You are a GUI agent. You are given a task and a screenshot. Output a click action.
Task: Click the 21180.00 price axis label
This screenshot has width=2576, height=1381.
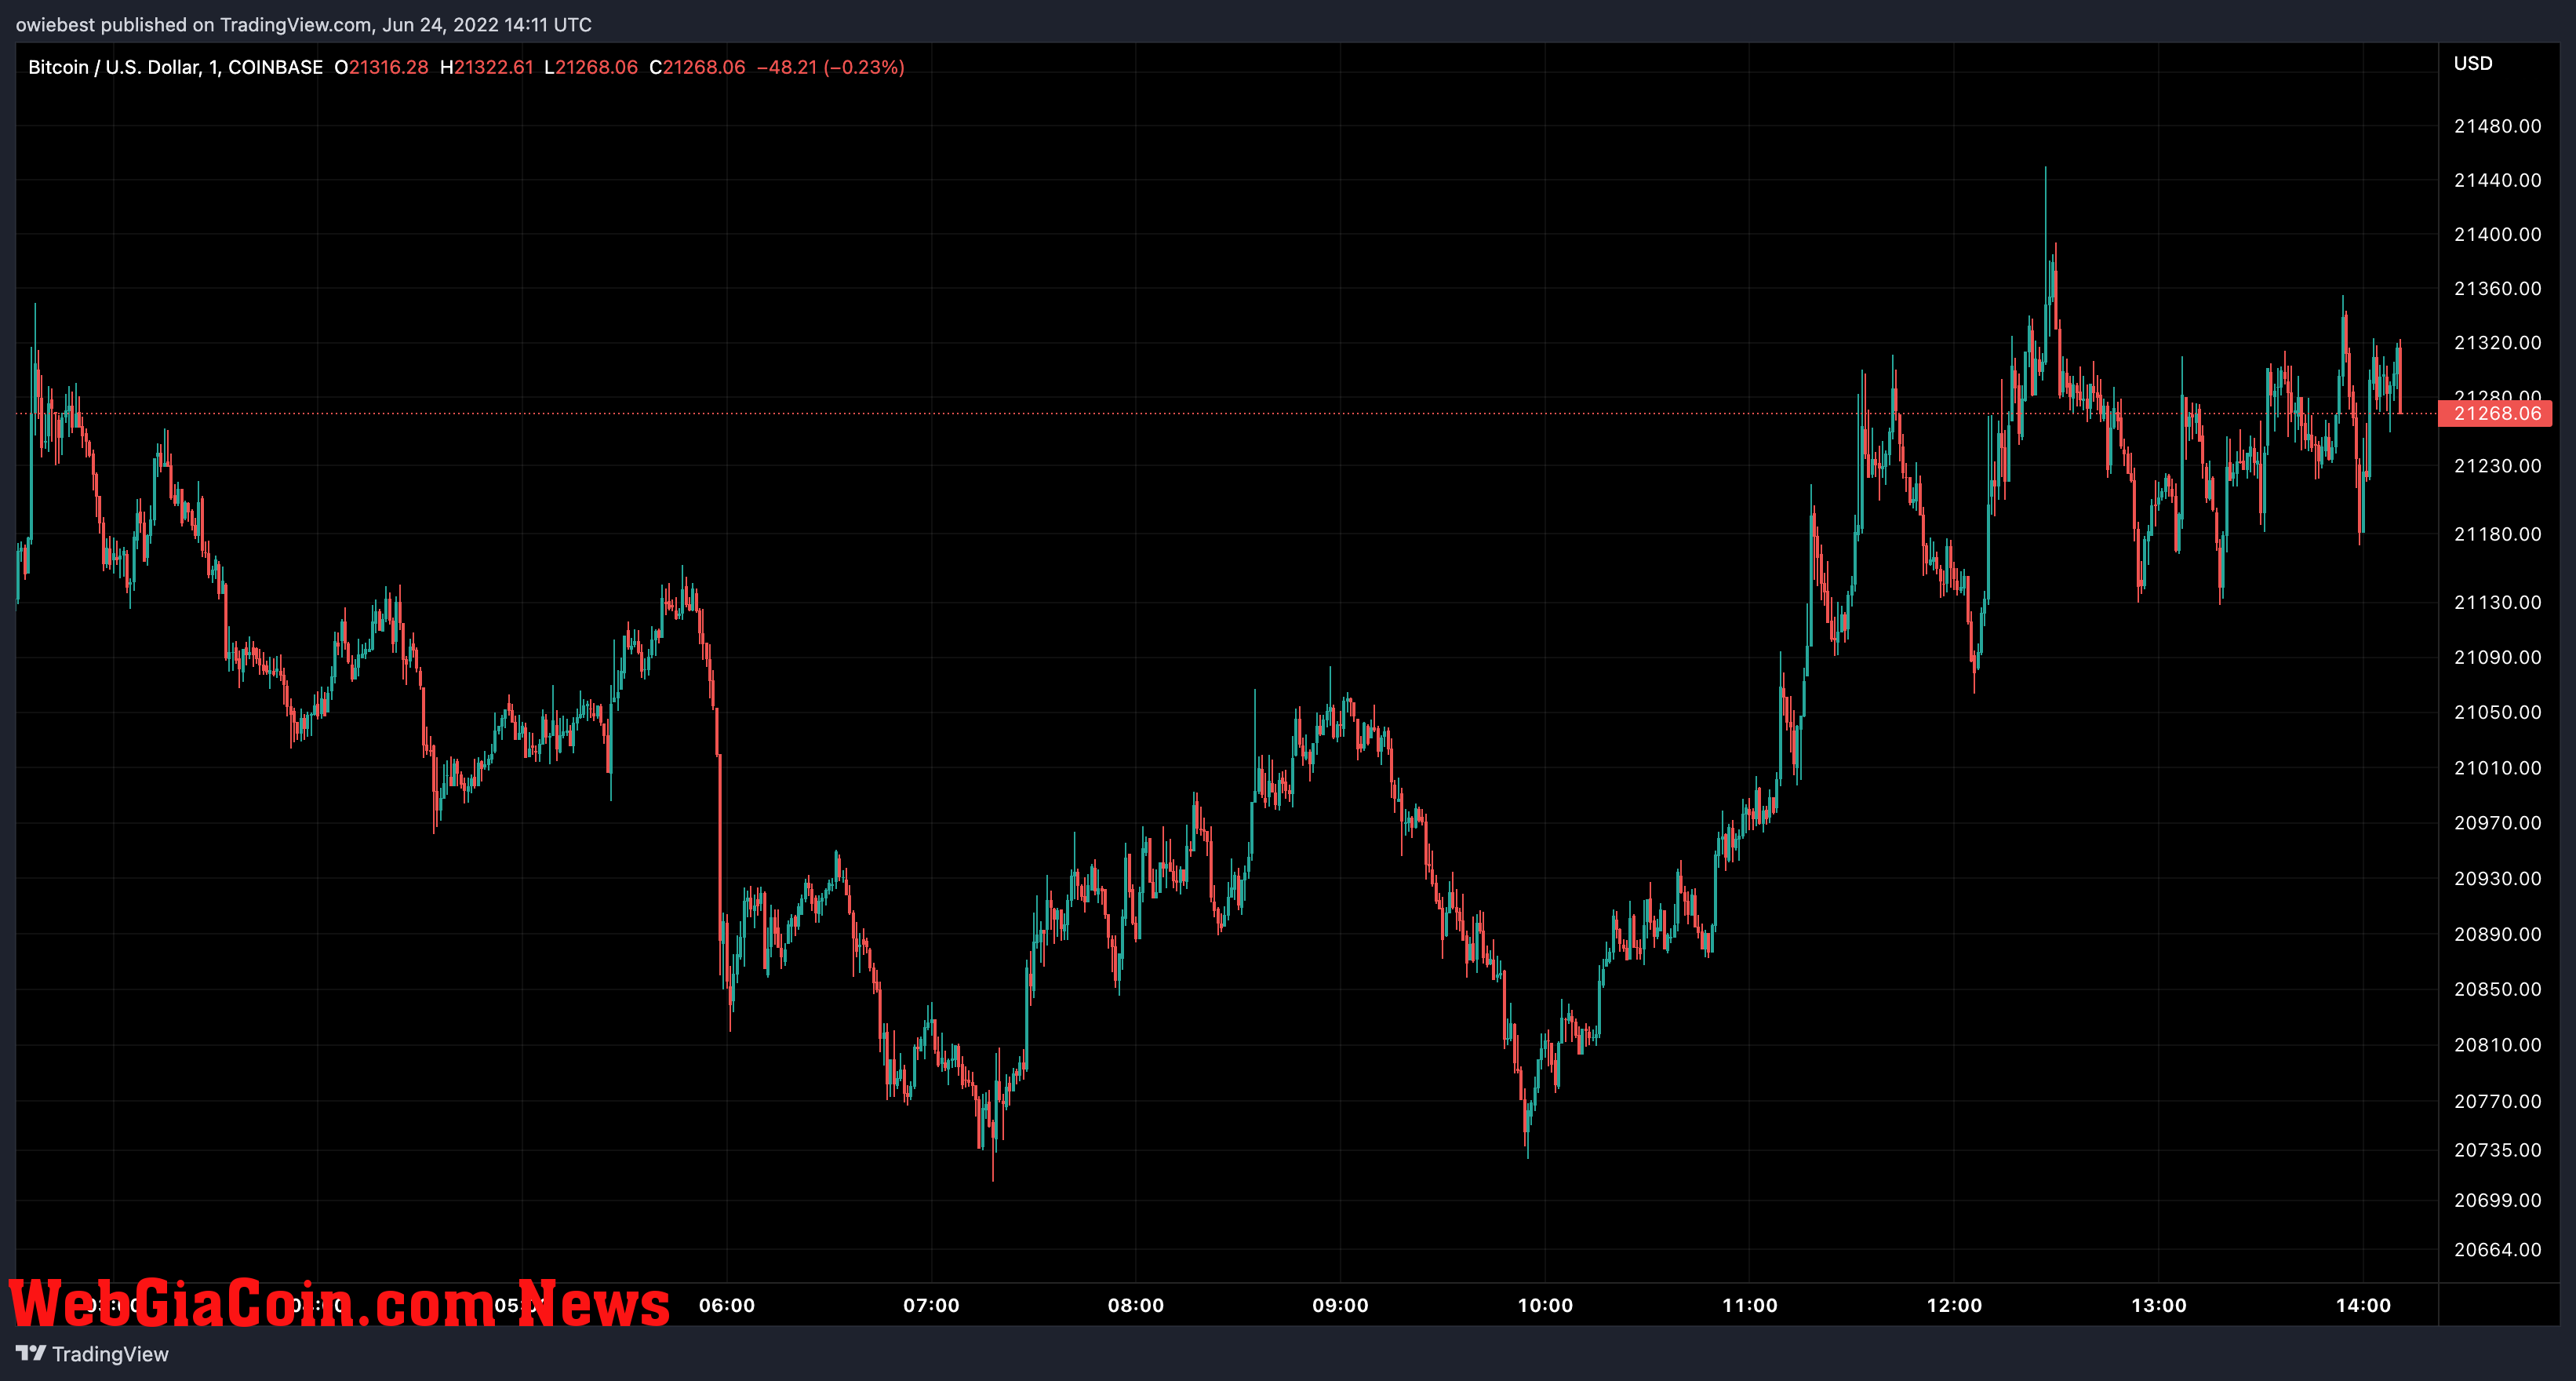click(2497, 534)
